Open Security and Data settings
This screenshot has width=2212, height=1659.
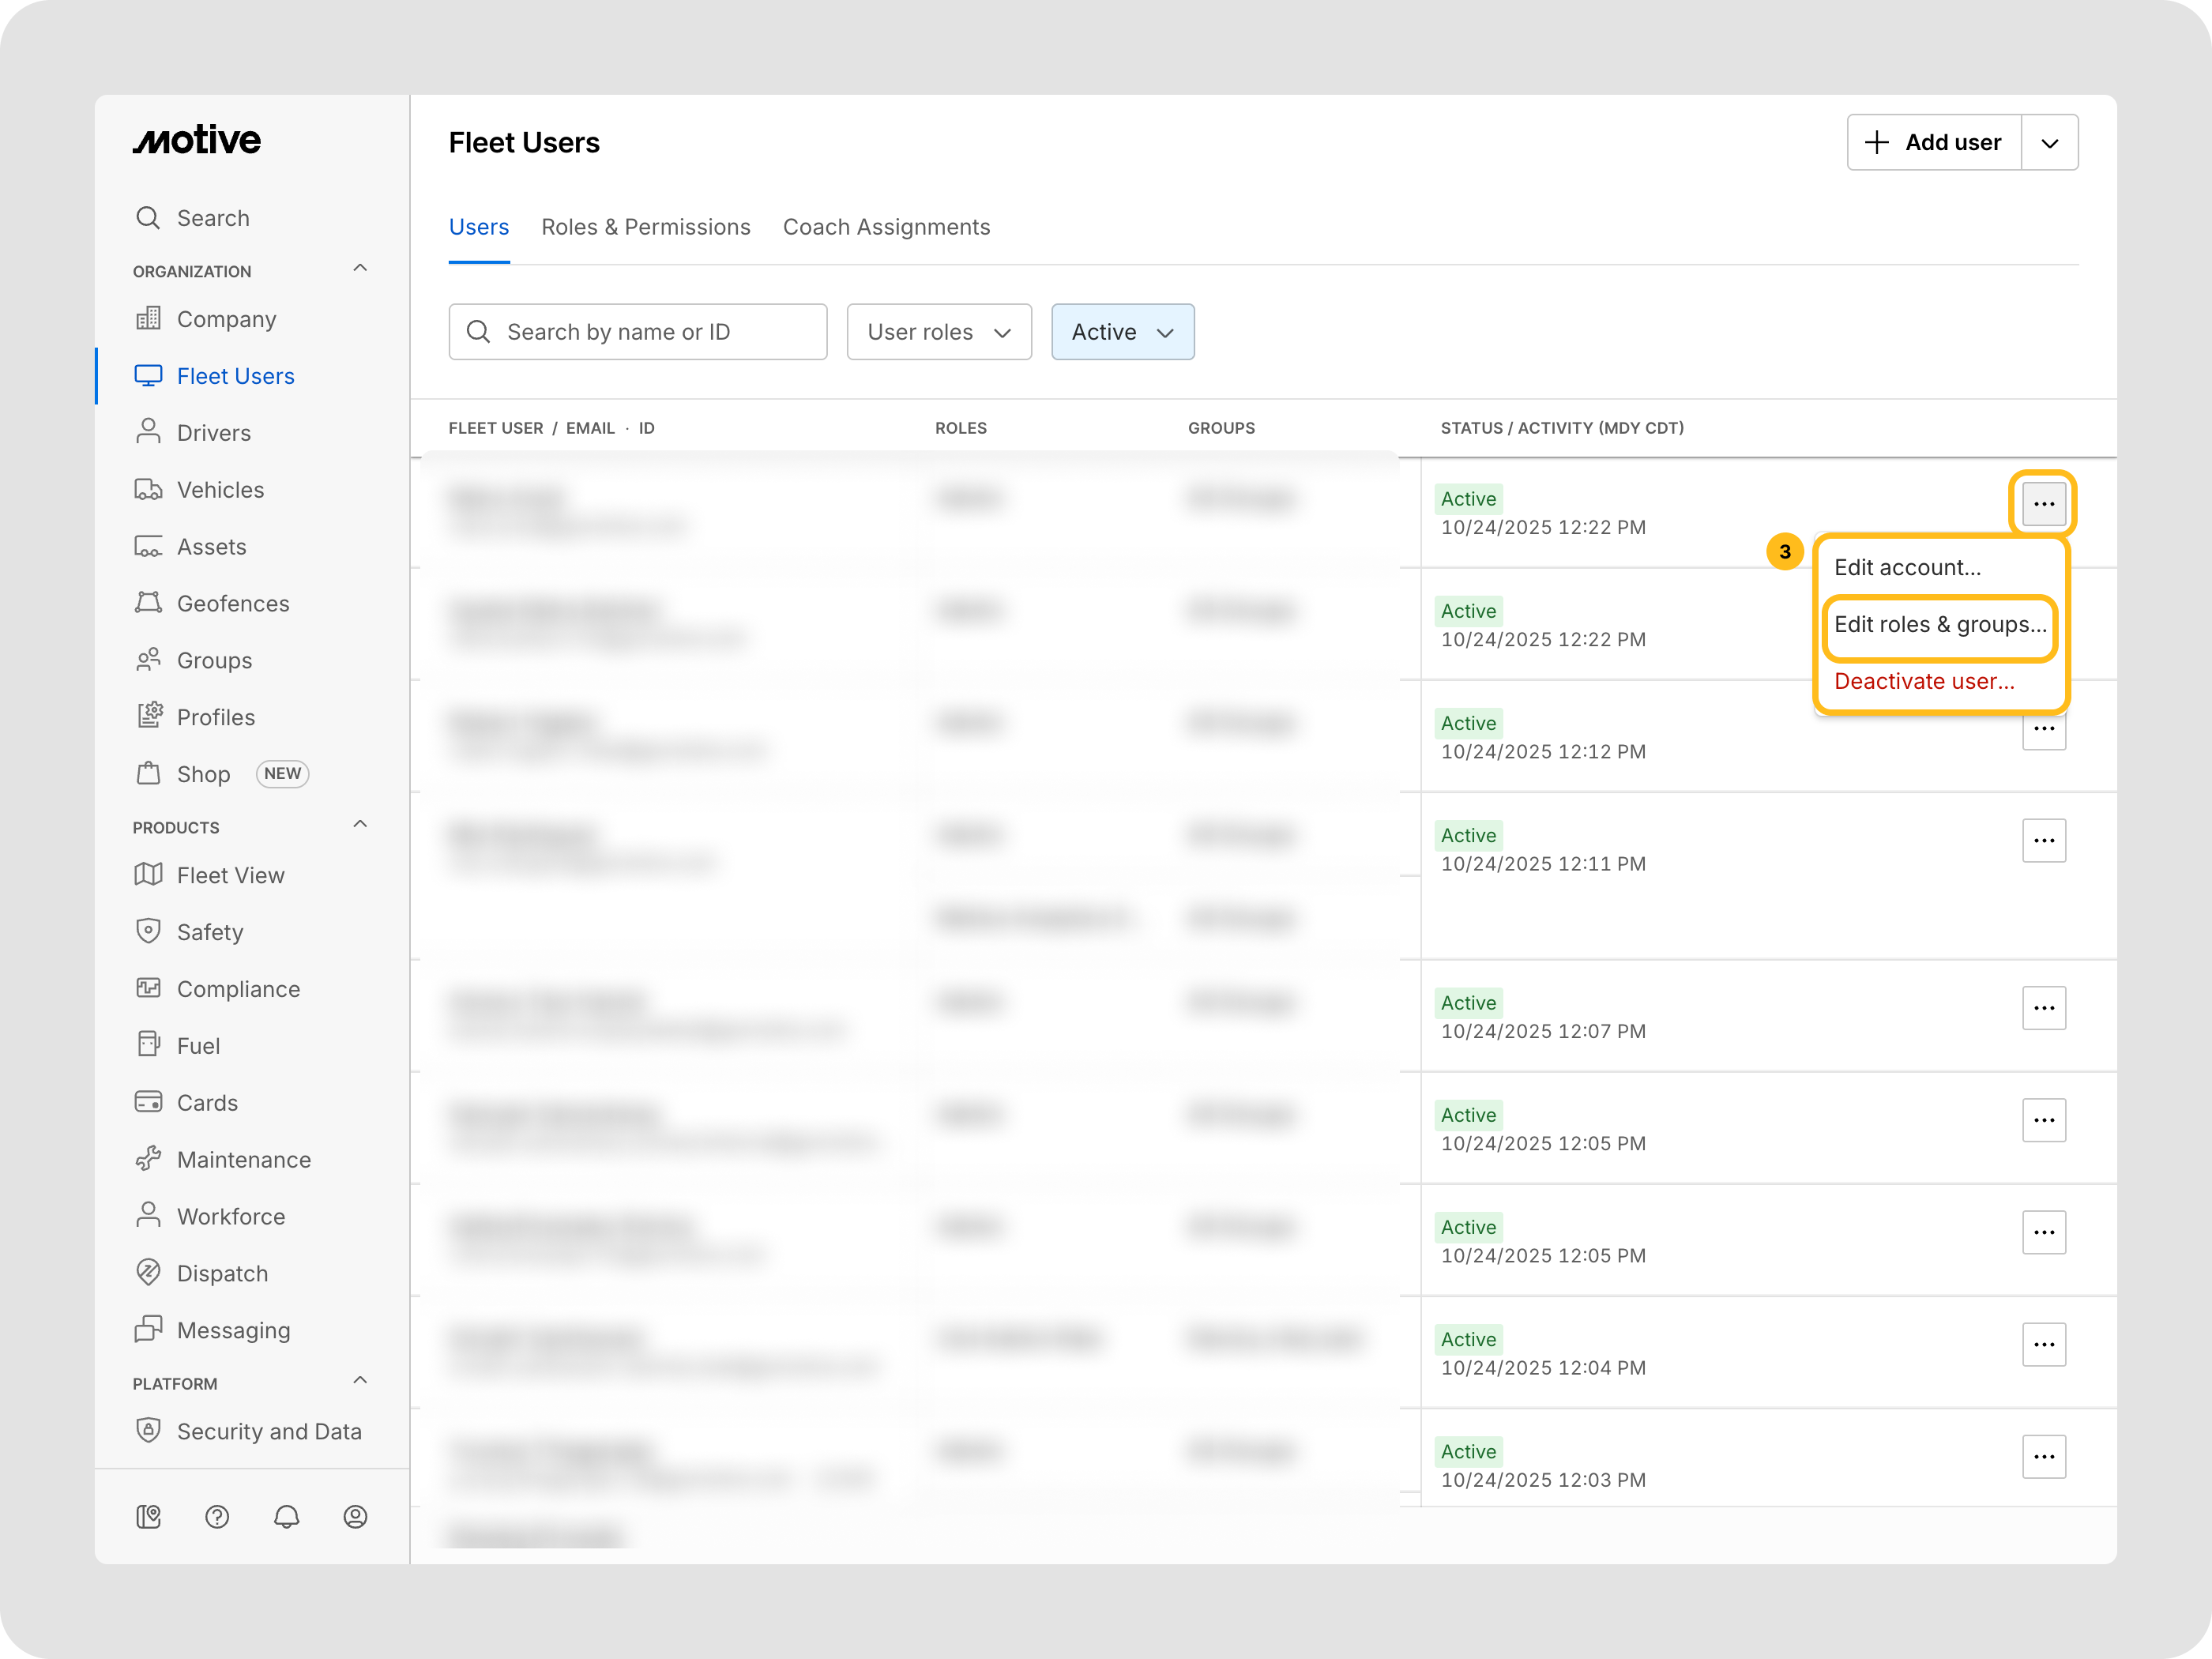pyautogui.click(x=268, y=1431)
